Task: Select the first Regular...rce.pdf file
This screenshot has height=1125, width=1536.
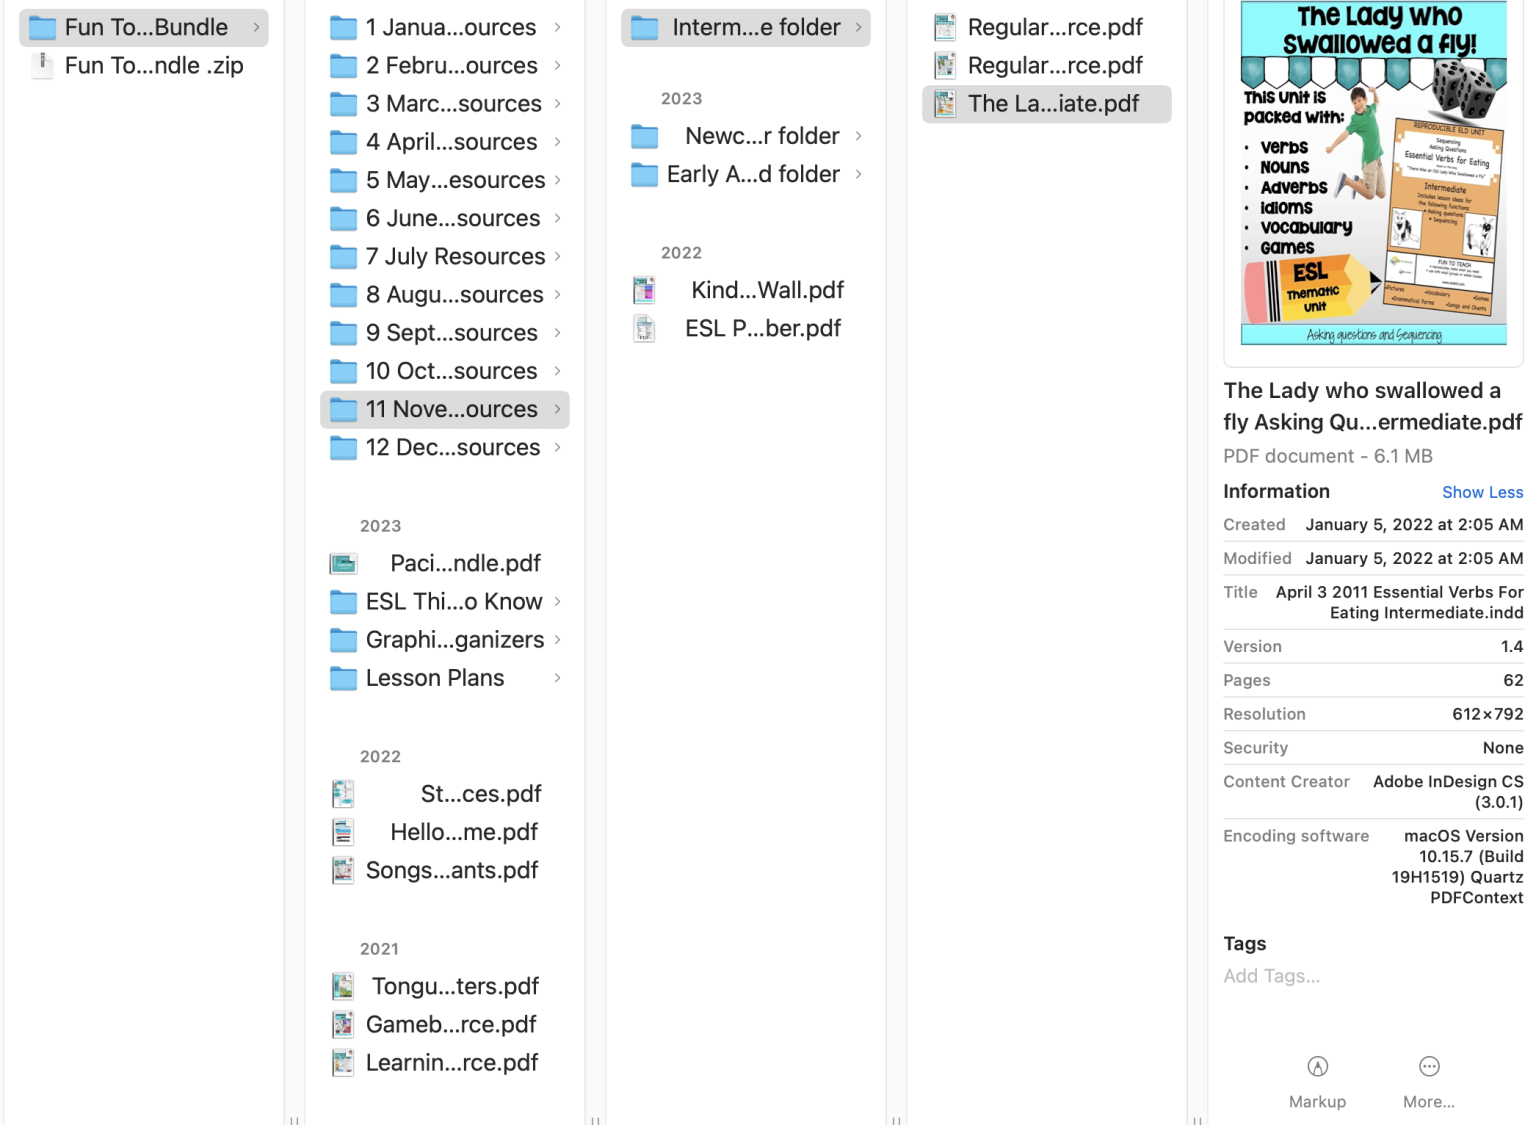Action: point(1054,28)
